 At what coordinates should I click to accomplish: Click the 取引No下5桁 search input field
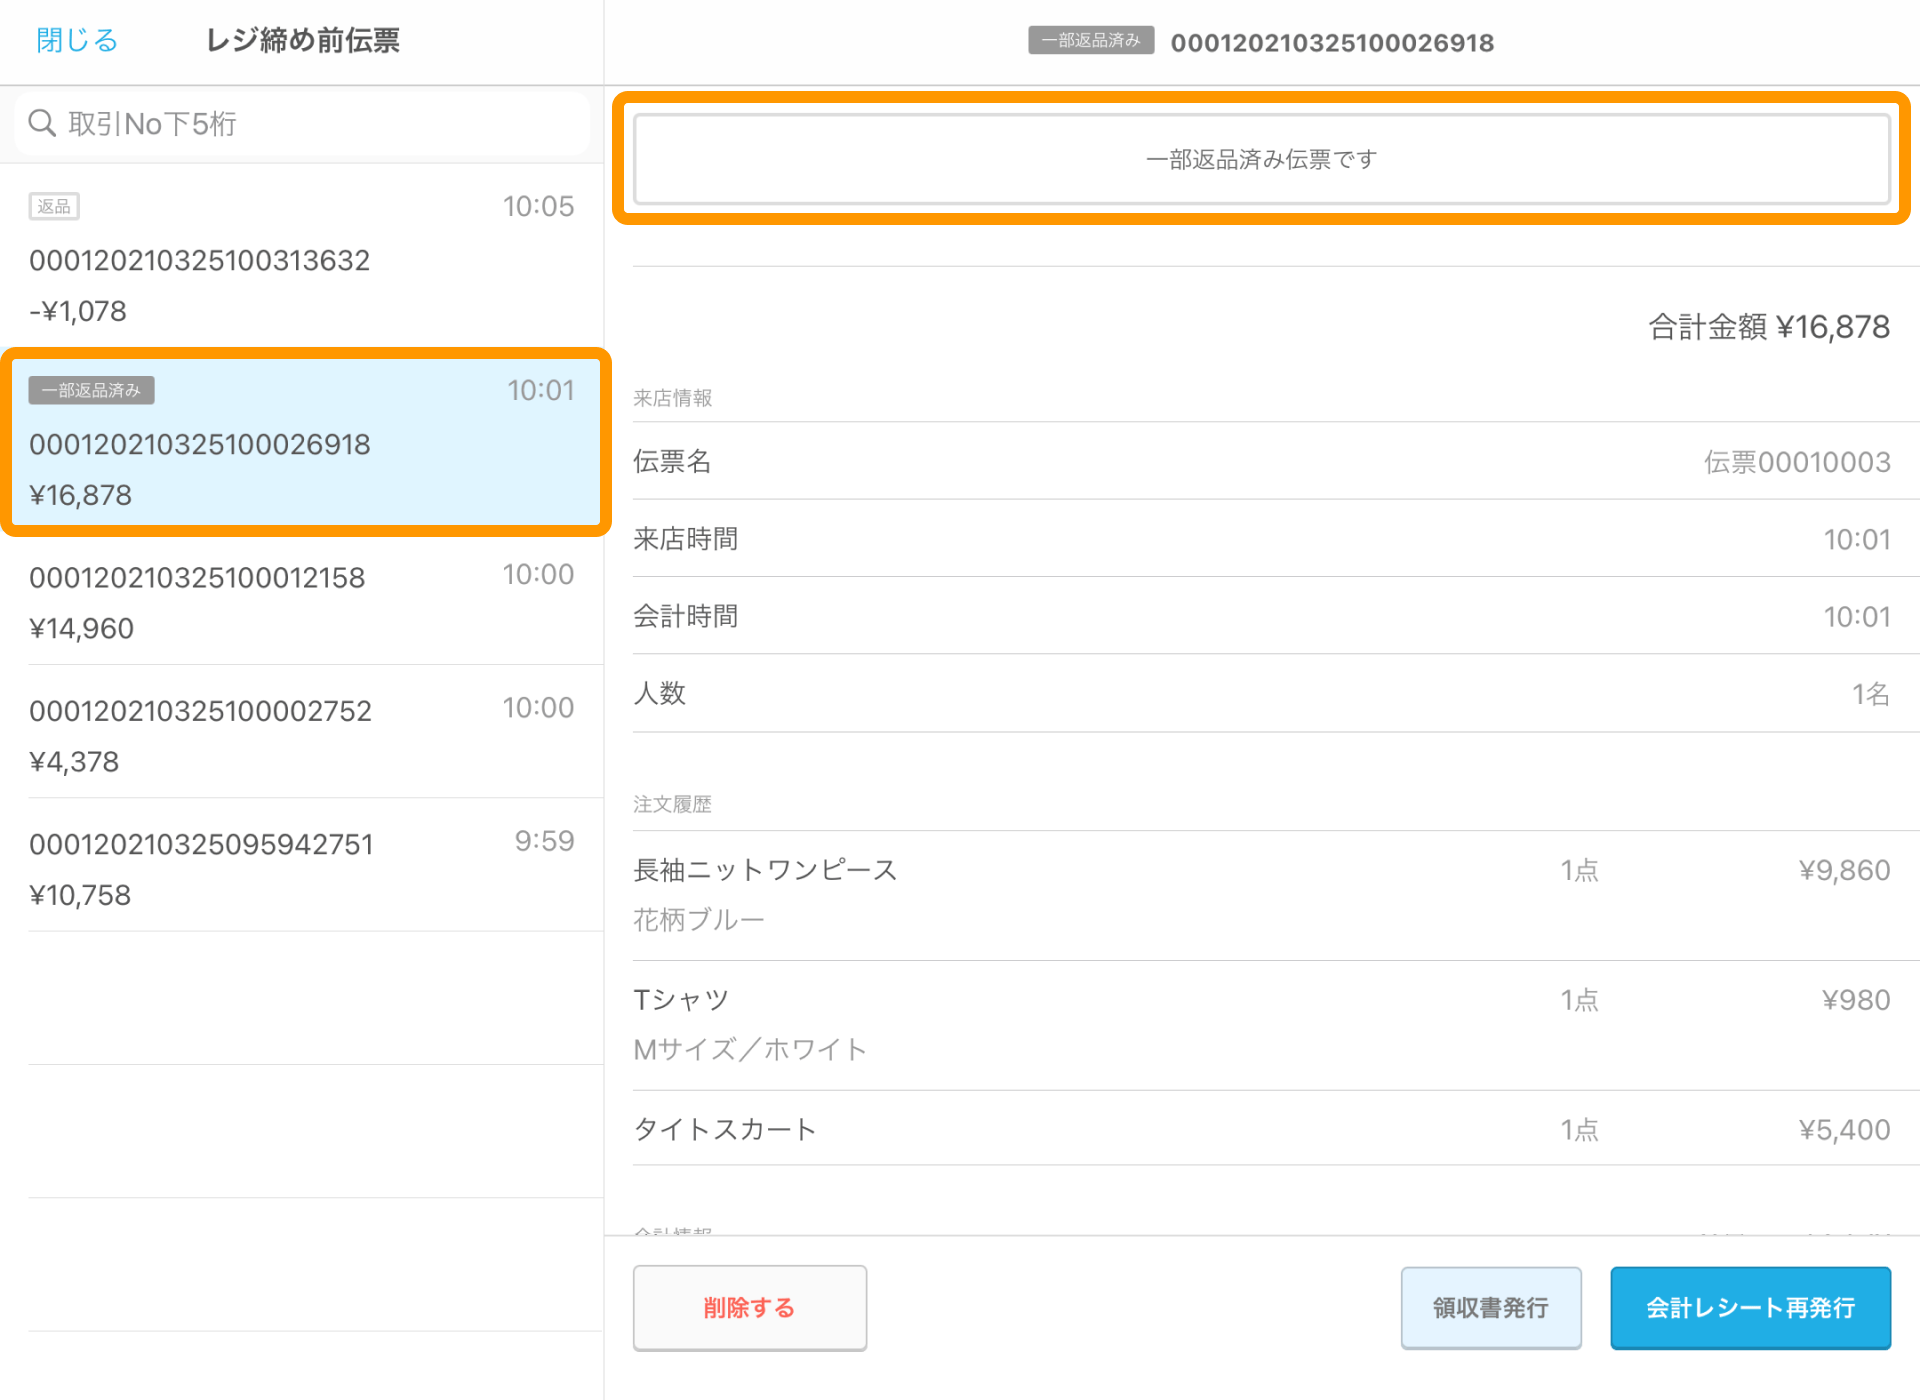click(x=300, y=122)
